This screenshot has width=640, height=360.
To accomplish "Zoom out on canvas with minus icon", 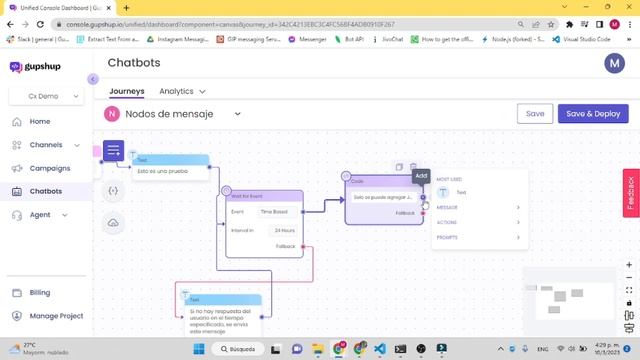I will [x=629, y=278].
